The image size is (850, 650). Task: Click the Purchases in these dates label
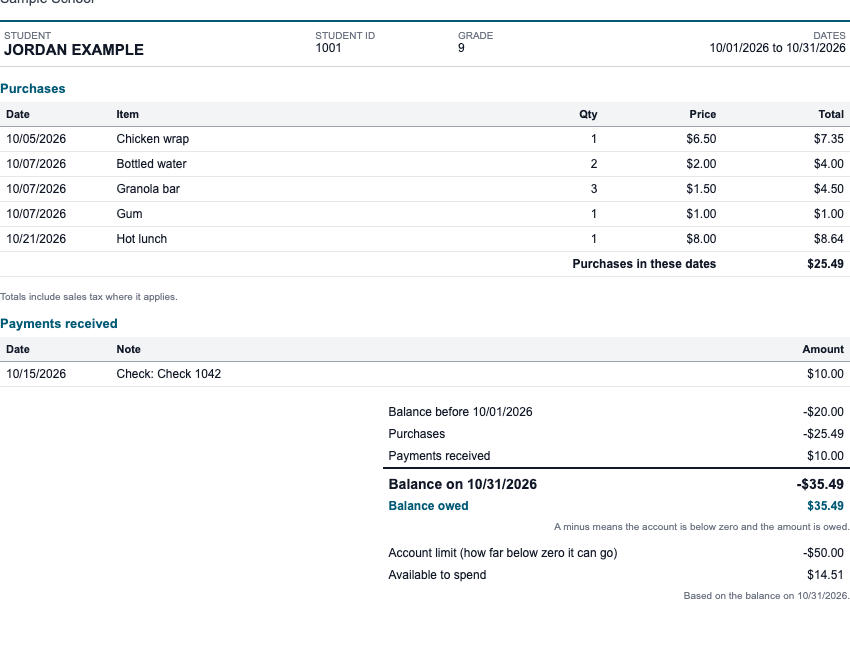pos(644,264)
